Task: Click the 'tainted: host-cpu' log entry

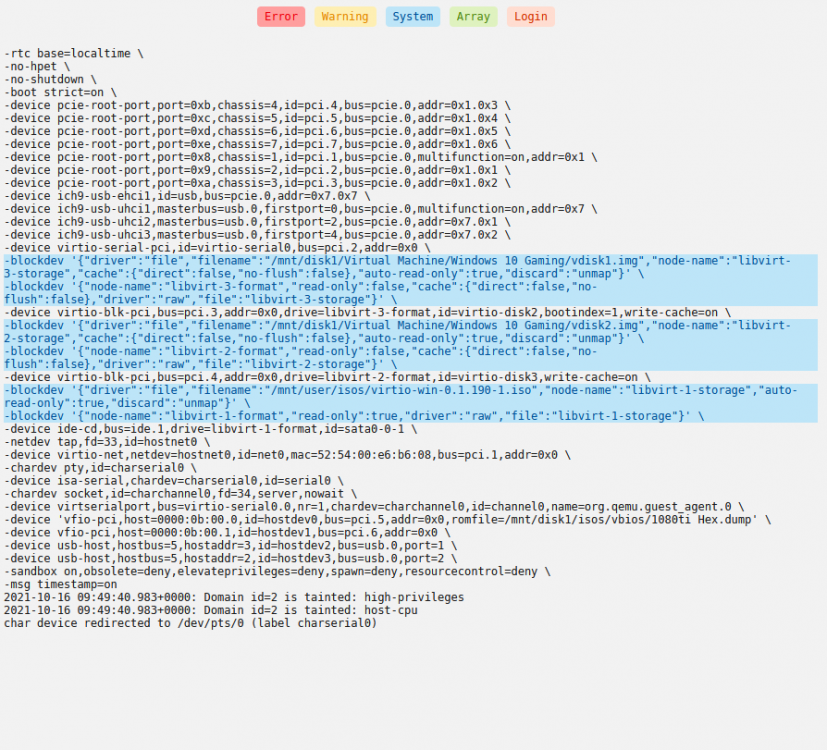Action: click(211, 610)
